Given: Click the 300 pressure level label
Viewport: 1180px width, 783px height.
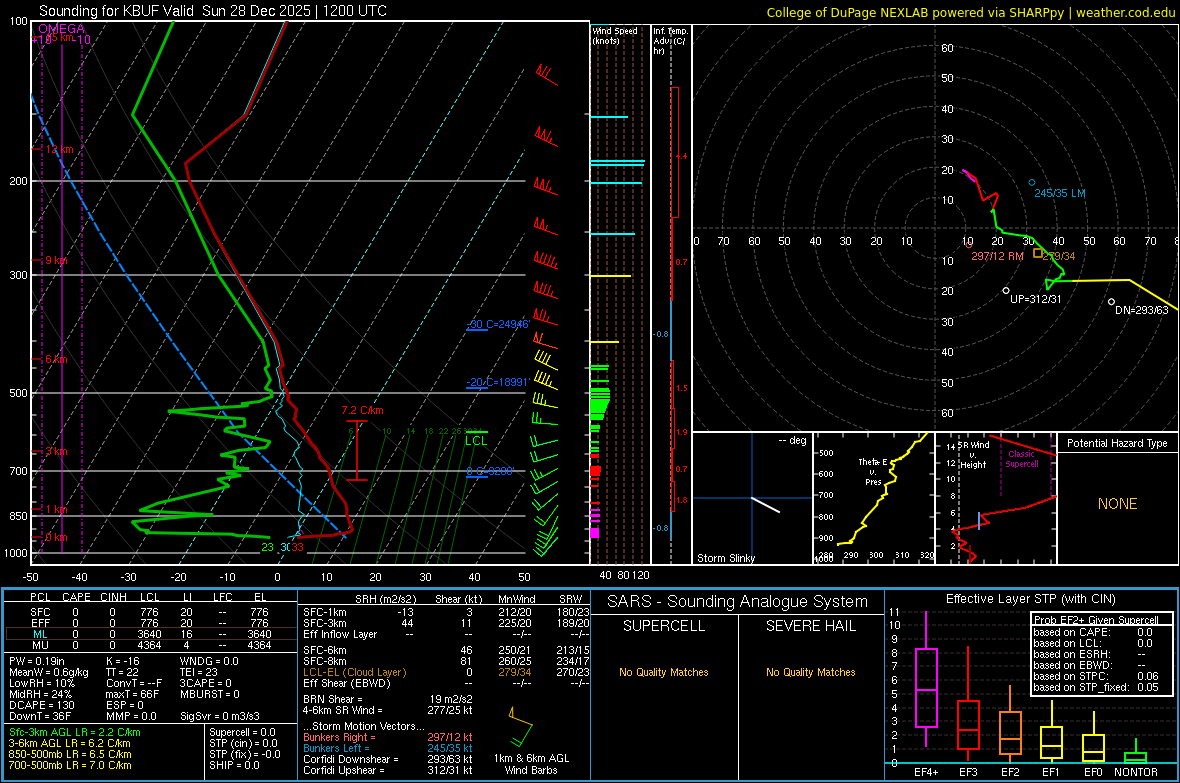Looking at the screenshot, I should tap(17, 276).
